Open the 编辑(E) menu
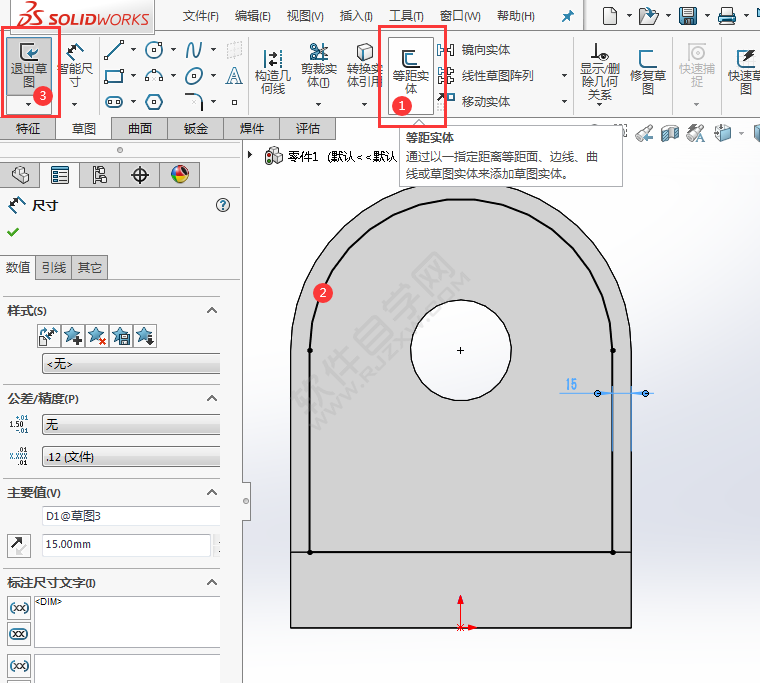Viewport: 760px width, 683px height. [x=253, y=16]
